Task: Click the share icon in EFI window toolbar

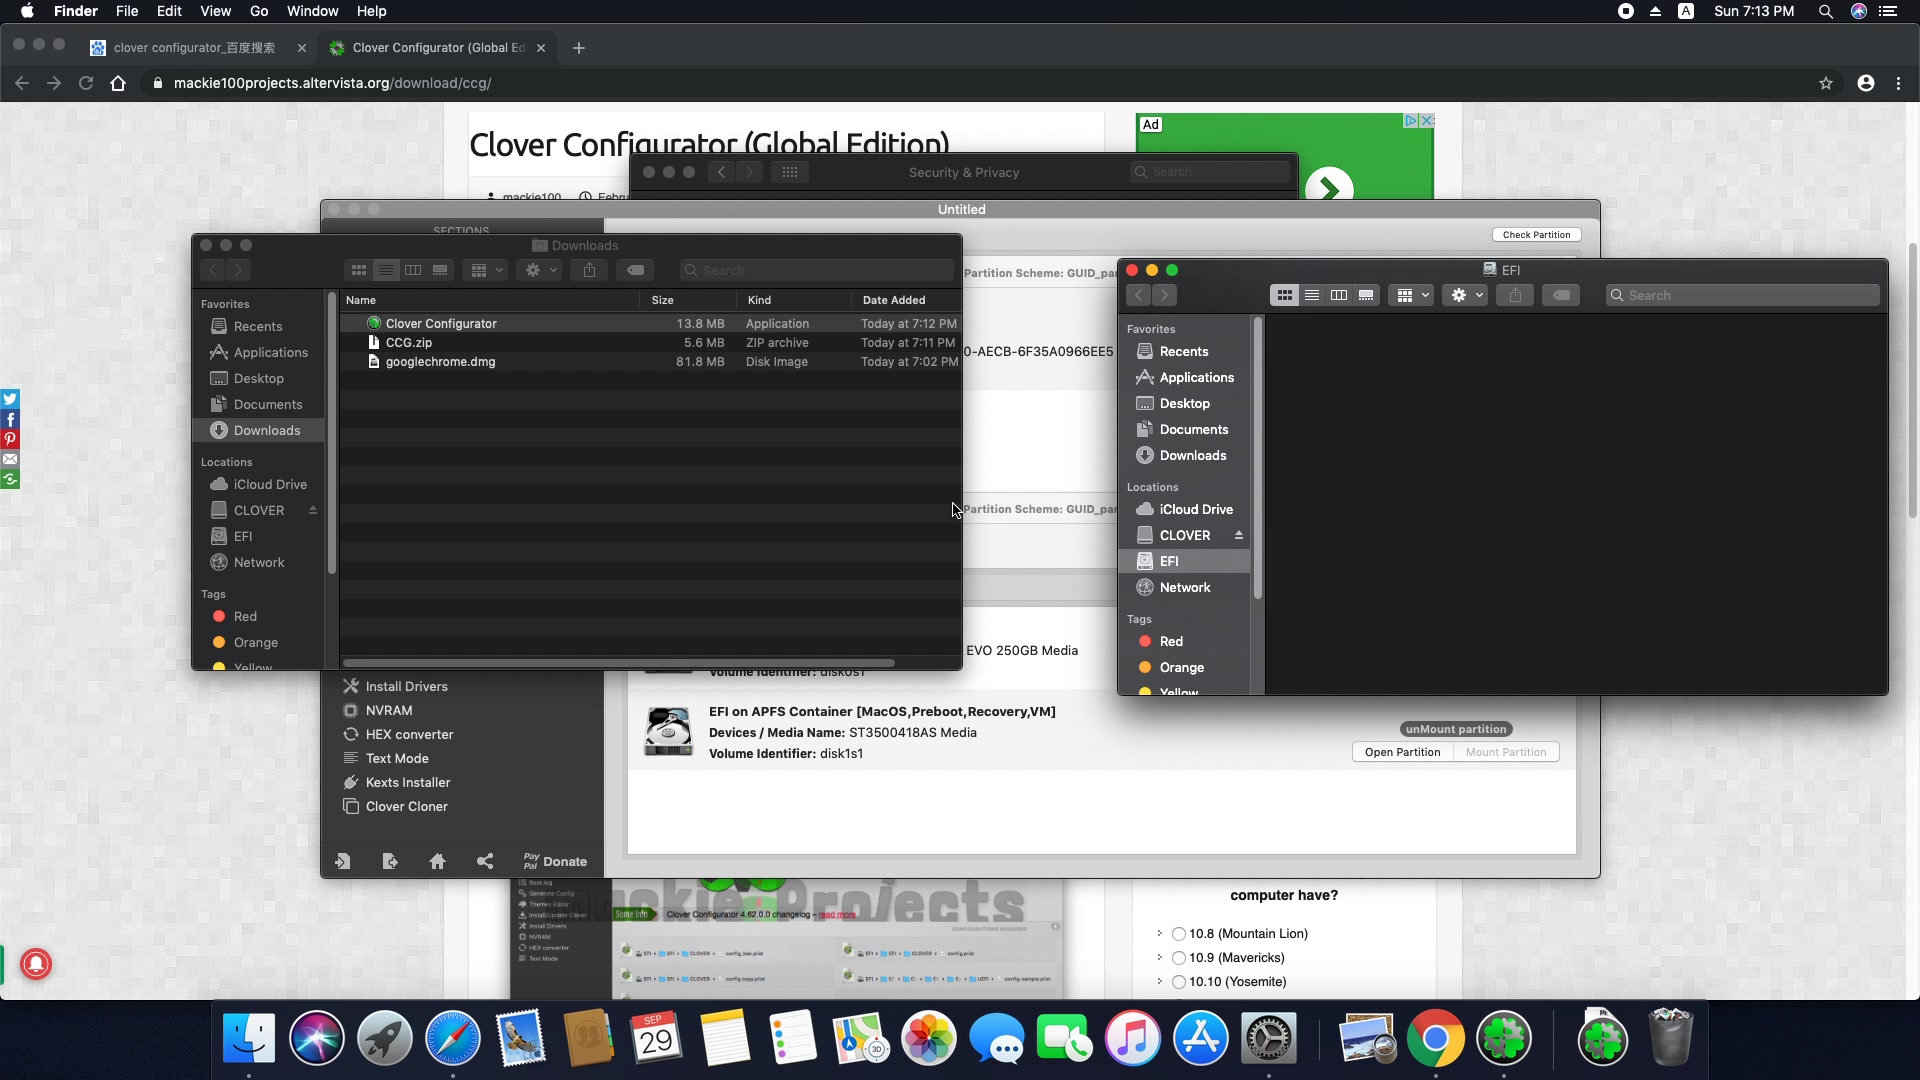Action: [x=1515, y=295]
